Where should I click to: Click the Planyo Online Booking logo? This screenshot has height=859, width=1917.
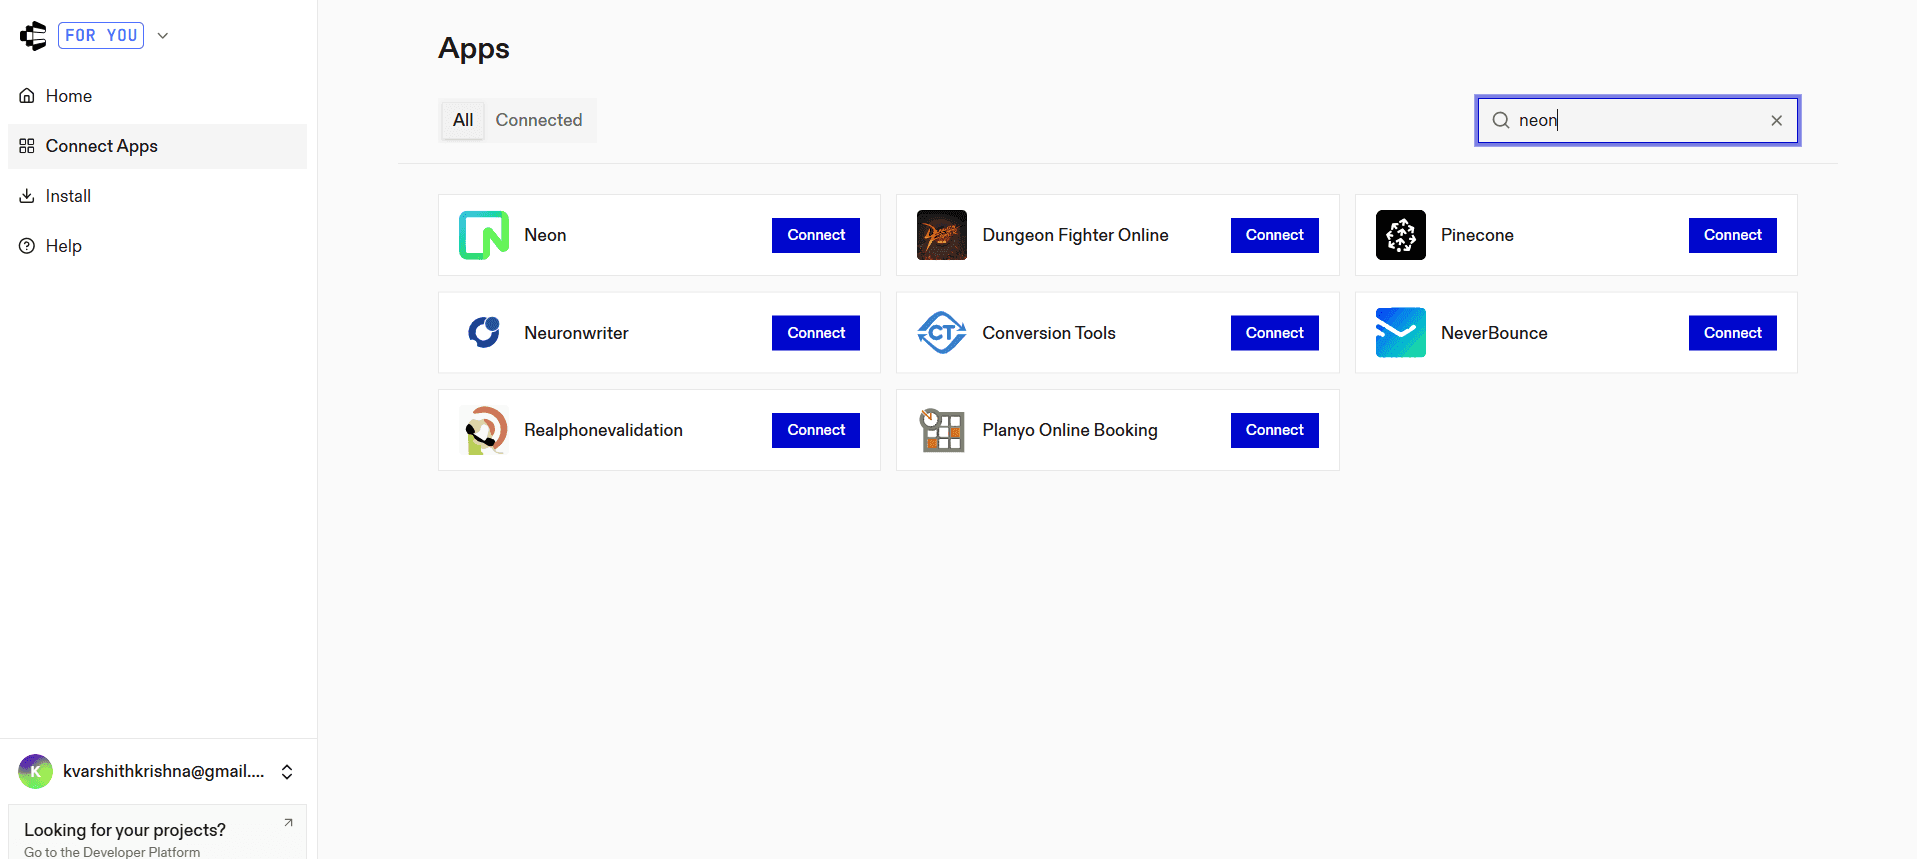[942, 430]
